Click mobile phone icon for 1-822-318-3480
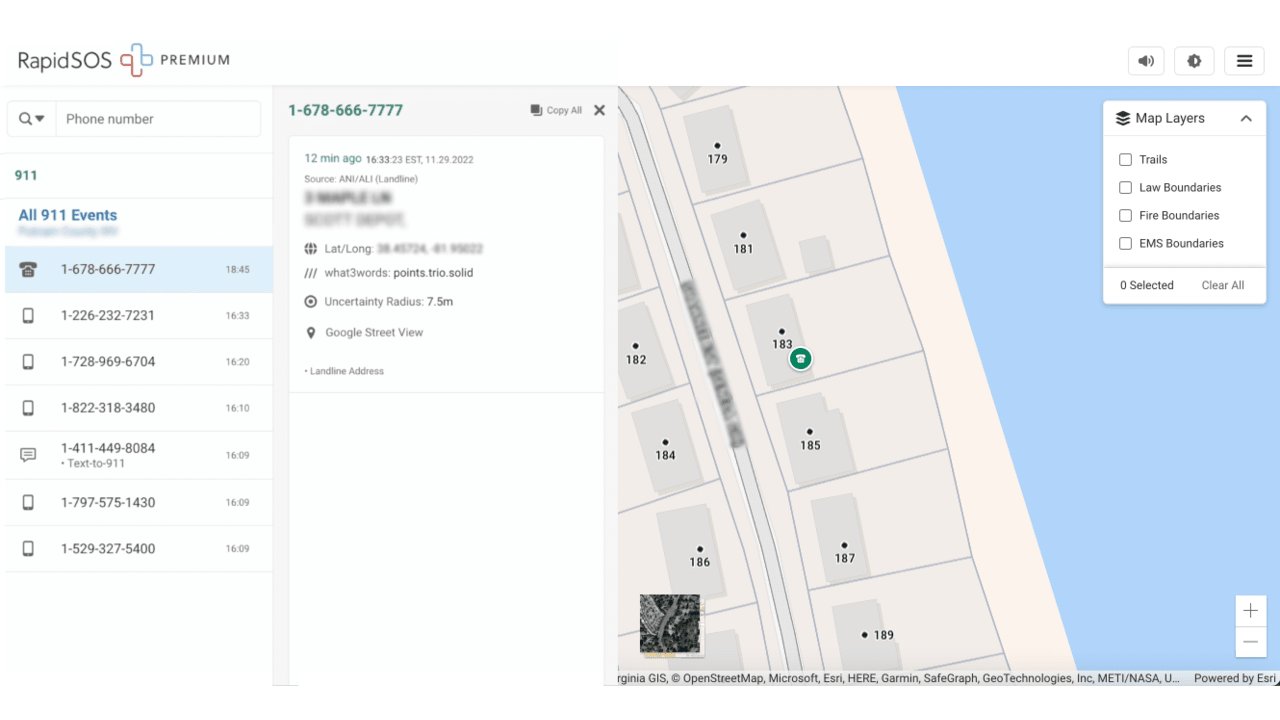Image resolution: width=1280 pixels, height=720 pixels. pyautogui.click(x=28, y=408)
